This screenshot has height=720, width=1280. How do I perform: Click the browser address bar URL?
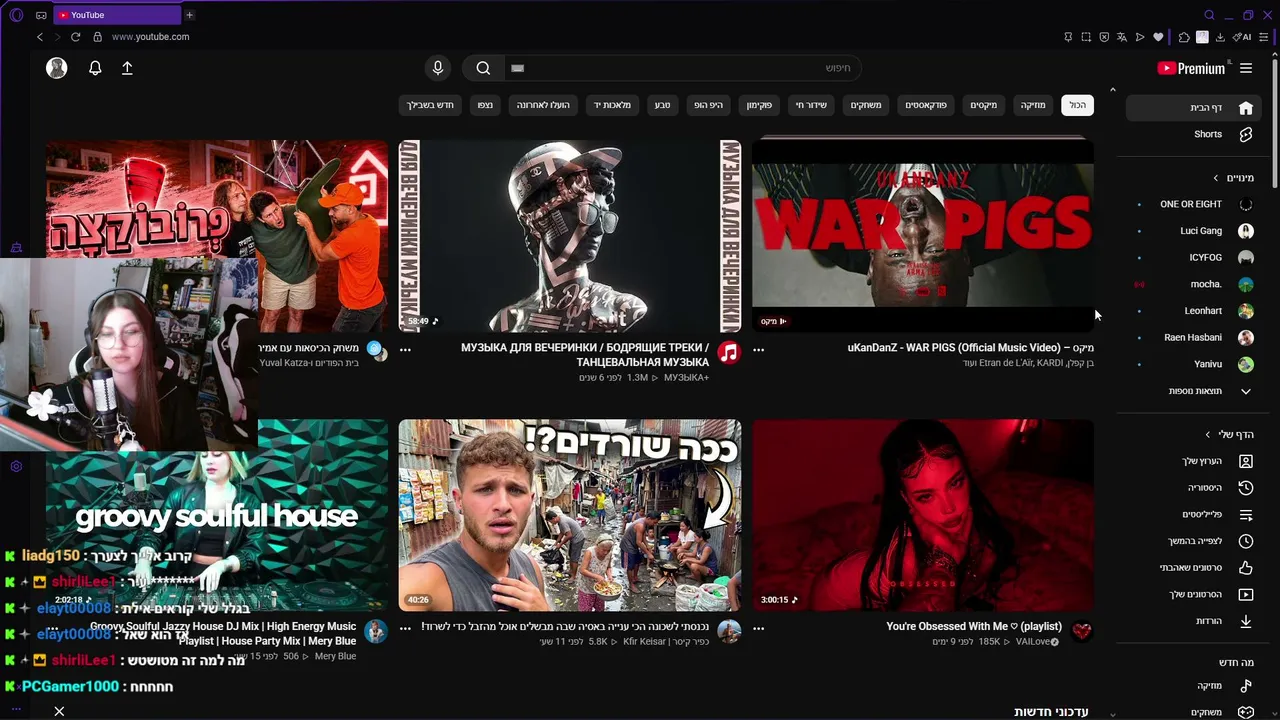tap(150, 37)
